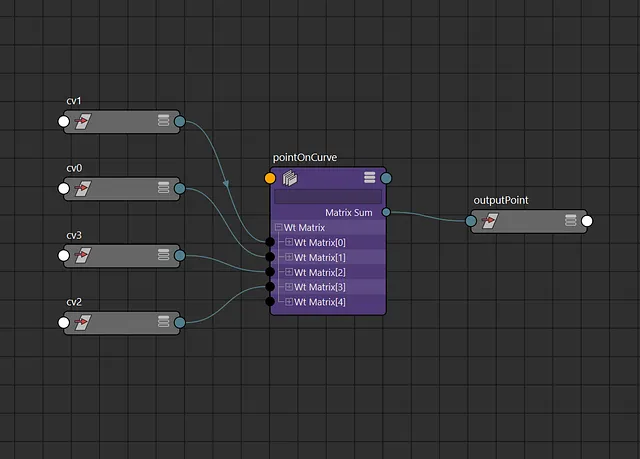Collapse the Wt Matrix attribute group
Viewport: 640px width, 459px height.
(277, 227)
